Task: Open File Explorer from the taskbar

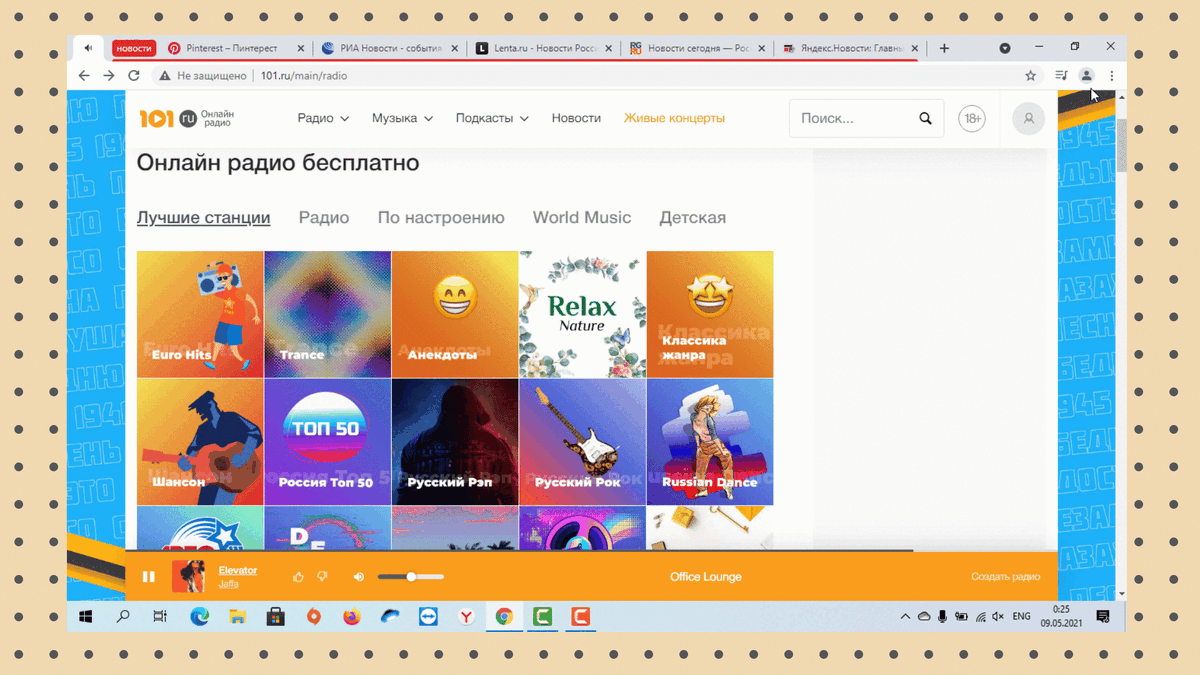Action: click(x=237, y=617)
